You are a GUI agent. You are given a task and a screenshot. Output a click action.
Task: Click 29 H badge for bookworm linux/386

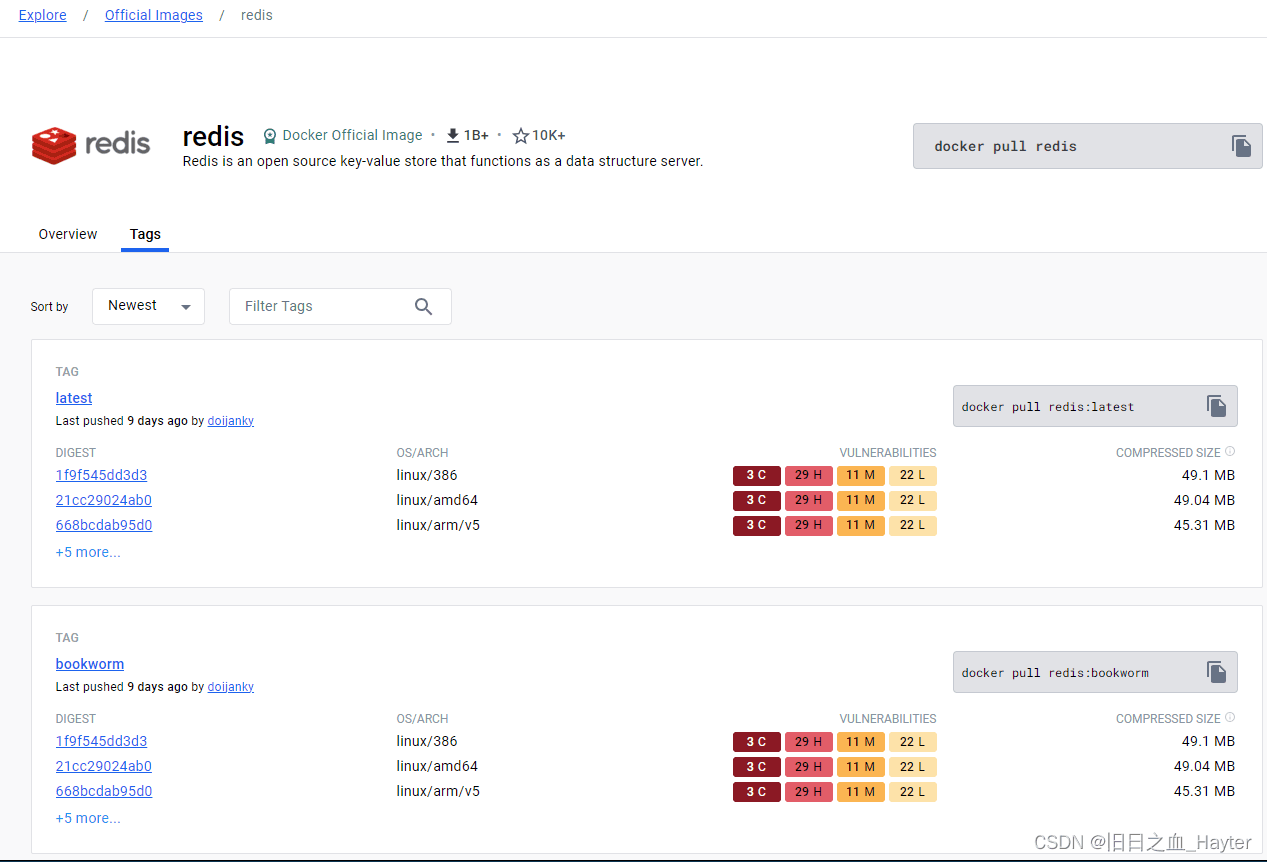pyautogui.click(x=809, y=741)
